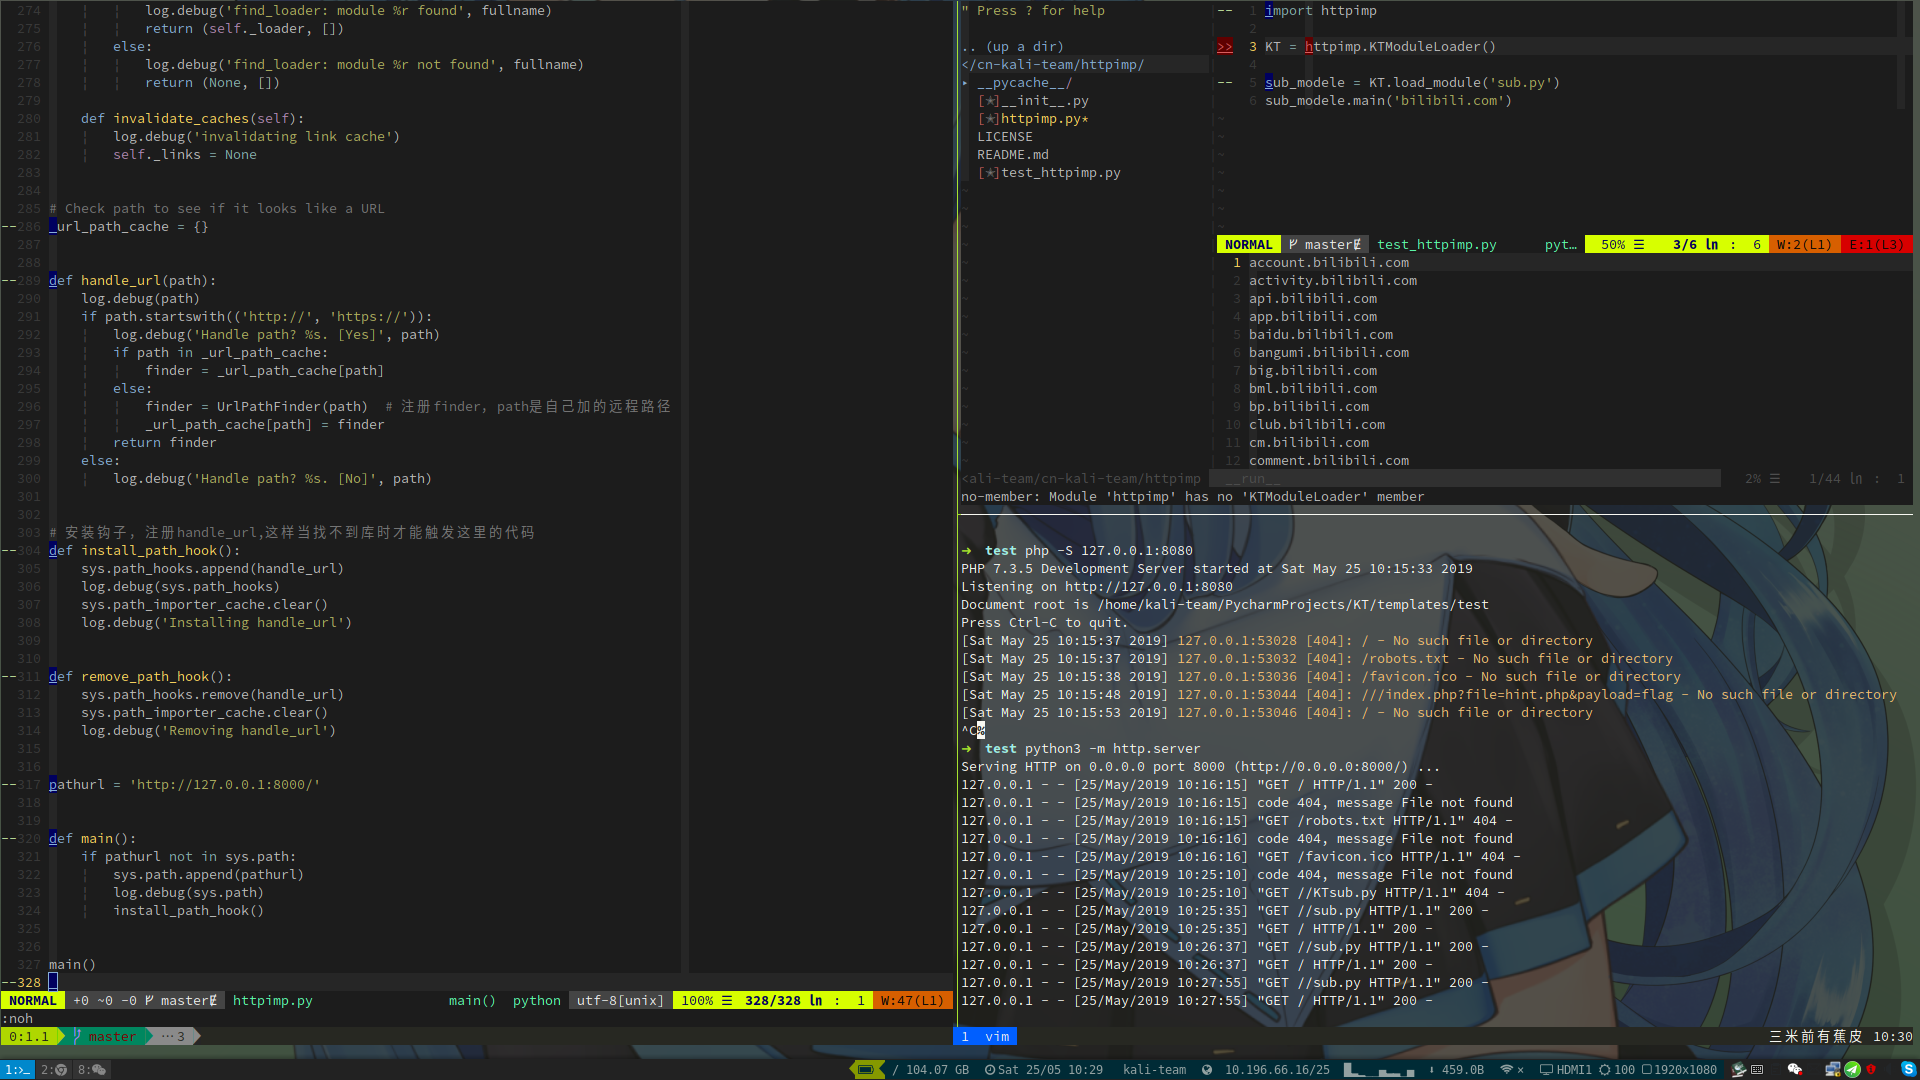Viewport: 1920px width, 1080px height.
Task: Click warning indicator W:2(L1)
Action: (x=1804, y=245)
